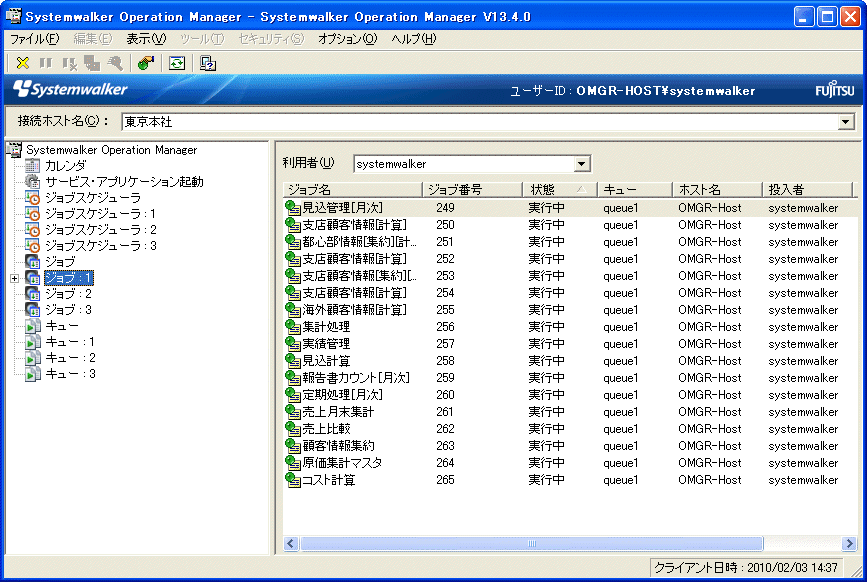The image size is (867, 582).
Task: Select the 都心部情報[集約][計… job row
Action: point(570,242)
